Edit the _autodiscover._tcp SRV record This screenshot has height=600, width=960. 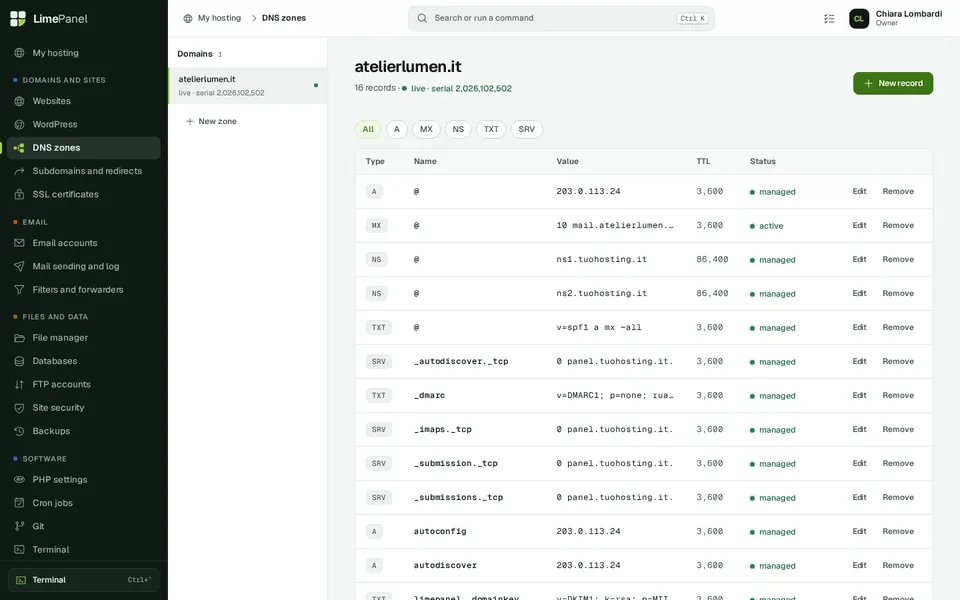(x=859, y=361)
